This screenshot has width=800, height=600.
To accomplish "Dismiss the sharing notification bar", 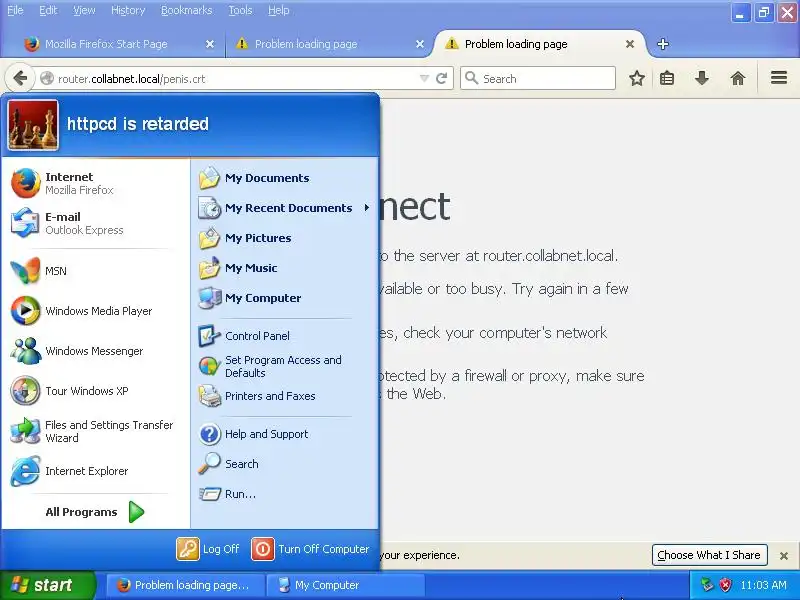I will coord(784,556).
